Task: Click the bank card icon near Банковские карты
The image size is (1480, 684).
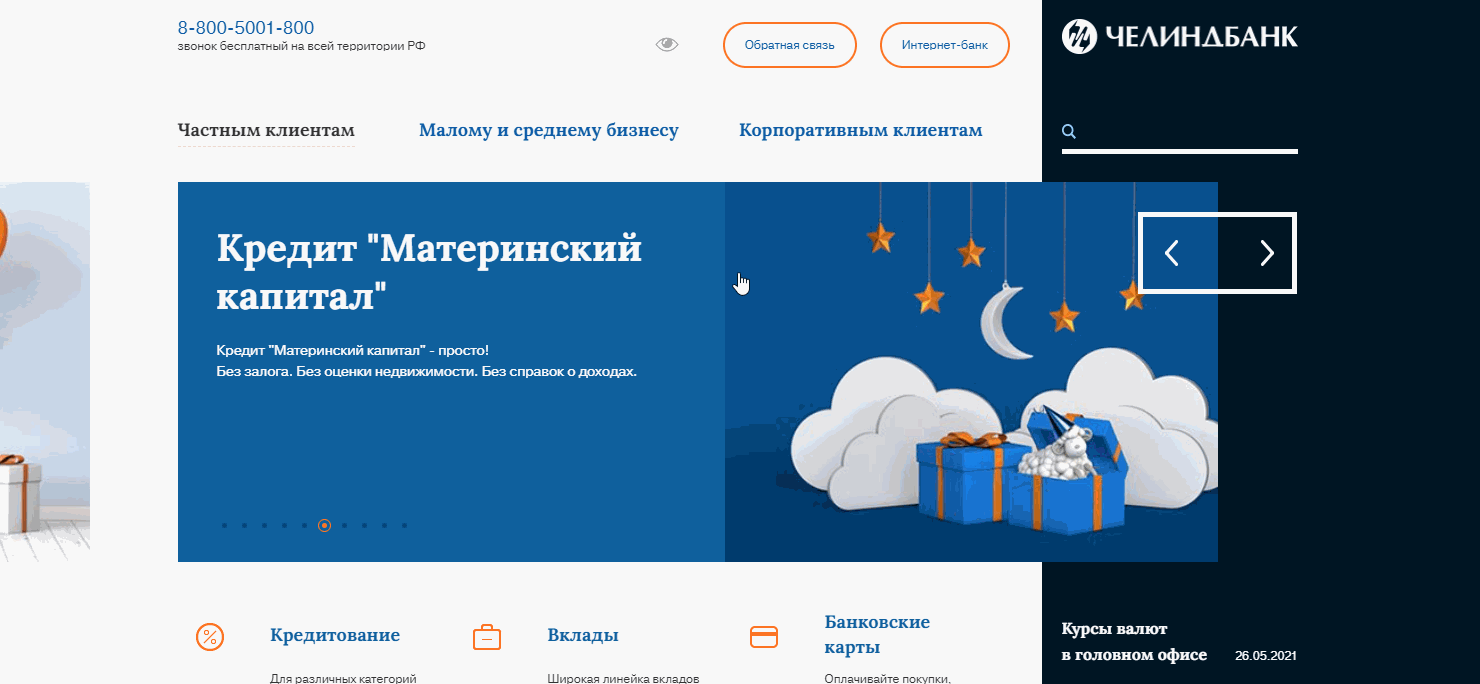Action: click(763, 636)
